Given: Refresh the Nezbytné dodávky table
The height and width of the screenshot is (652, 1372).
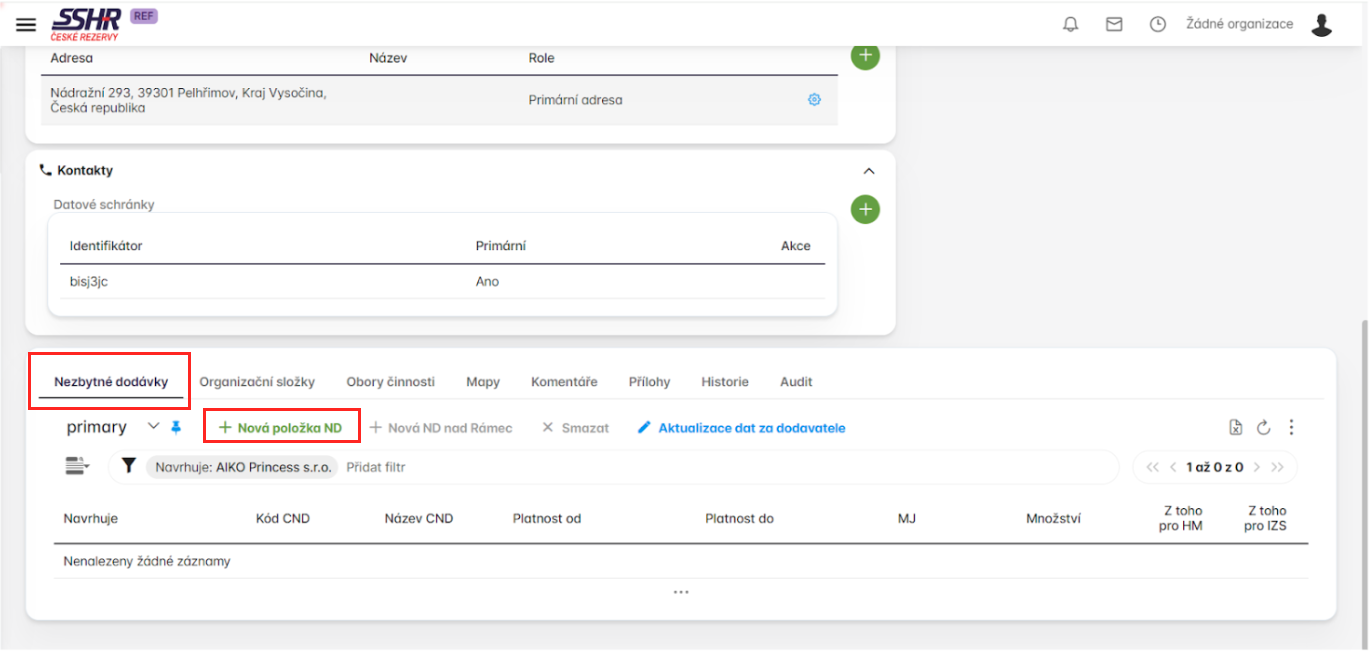Looking at the screenshot, I should point(1263,428).
